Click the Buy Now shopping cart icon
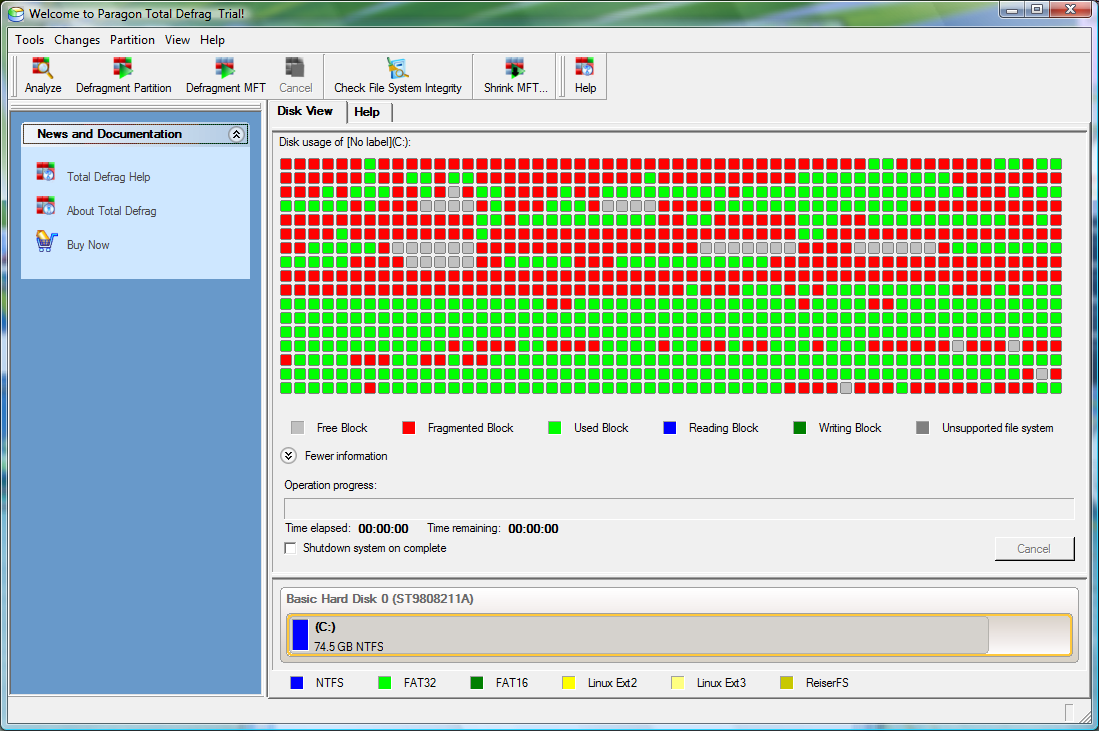The height and width of the screenshot is (731, 1099). point(46,240)
